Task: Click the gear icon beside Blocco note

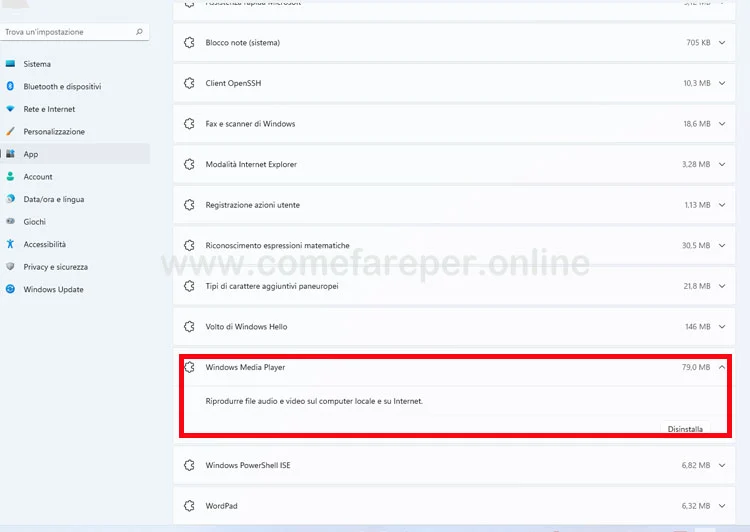Action: click(189, 43)
